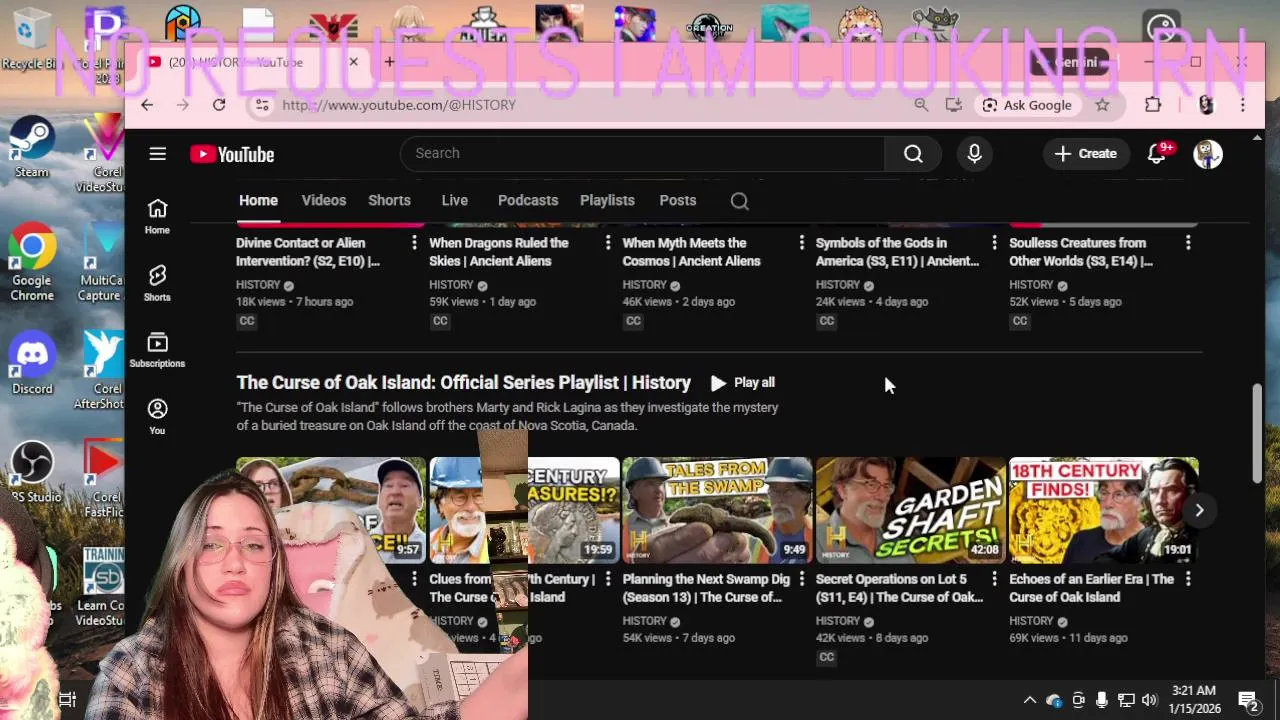Switch to the Posts tab
This screenshot has height=720, width=1280.
[678, 200]
